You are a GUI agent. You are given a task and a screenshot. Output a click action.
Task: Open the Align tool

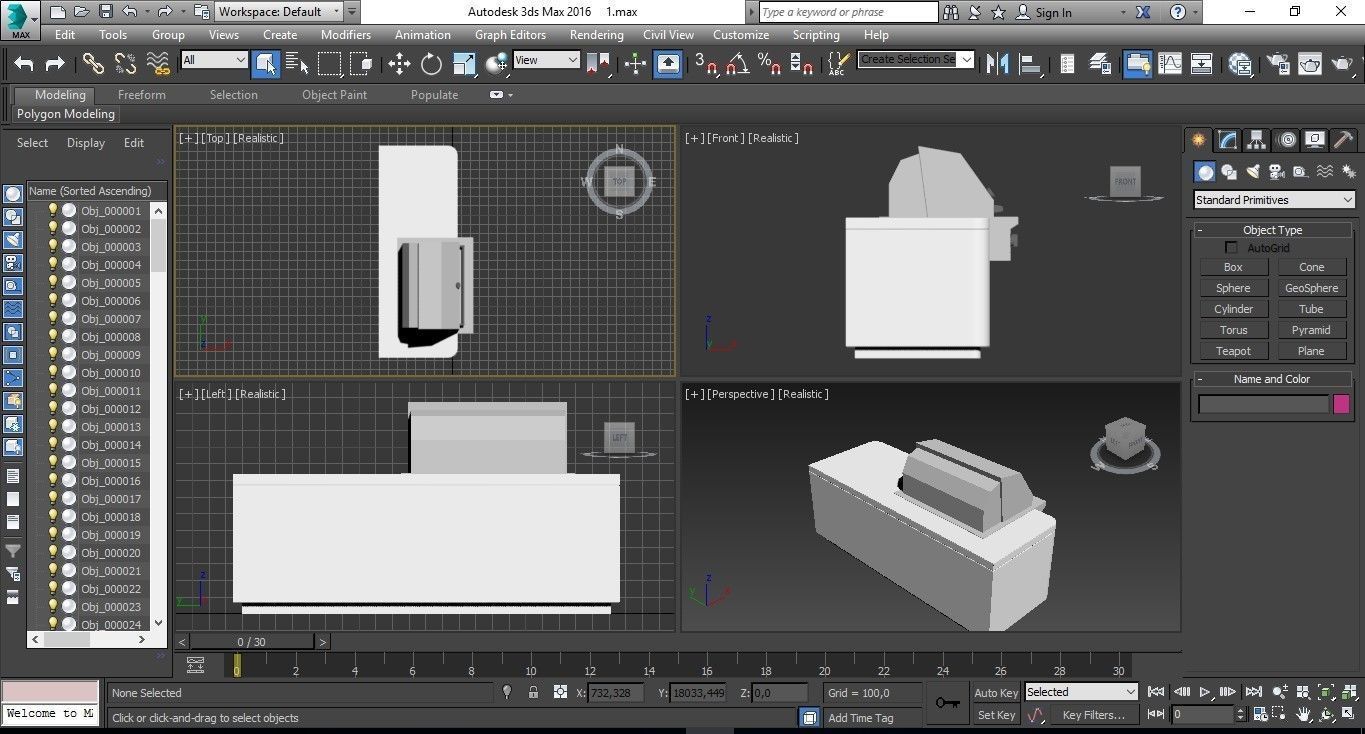tap(1030, 64)
